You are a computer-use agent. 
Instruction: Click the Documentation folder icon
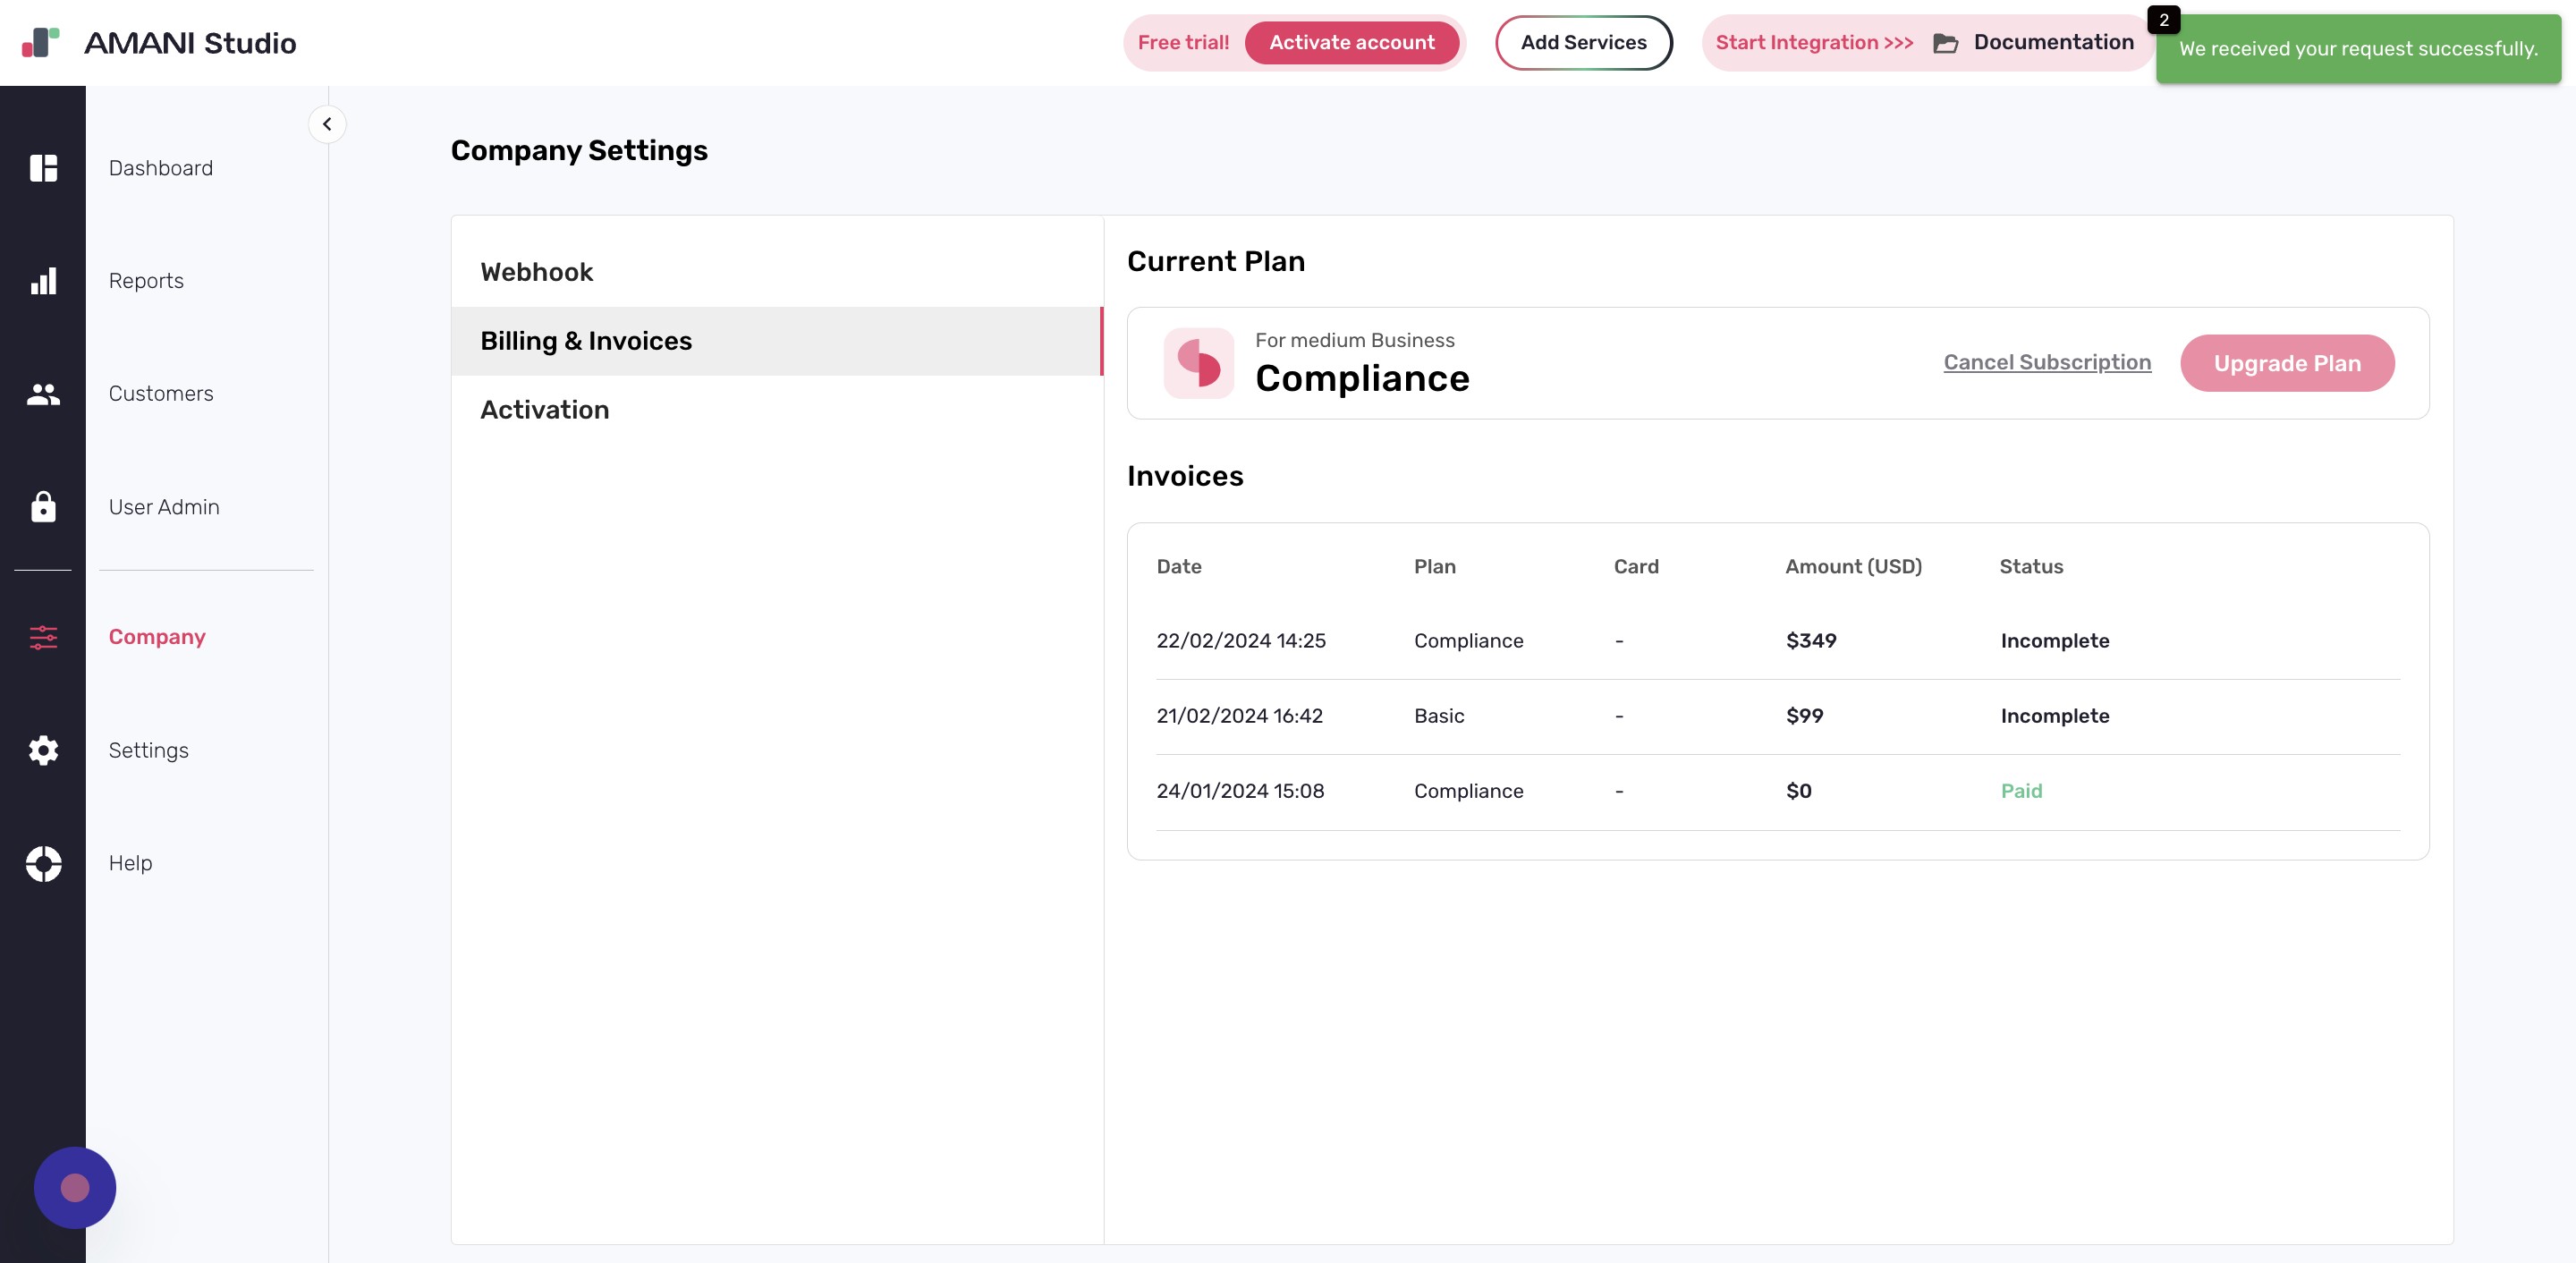[x=1944, y=42]
